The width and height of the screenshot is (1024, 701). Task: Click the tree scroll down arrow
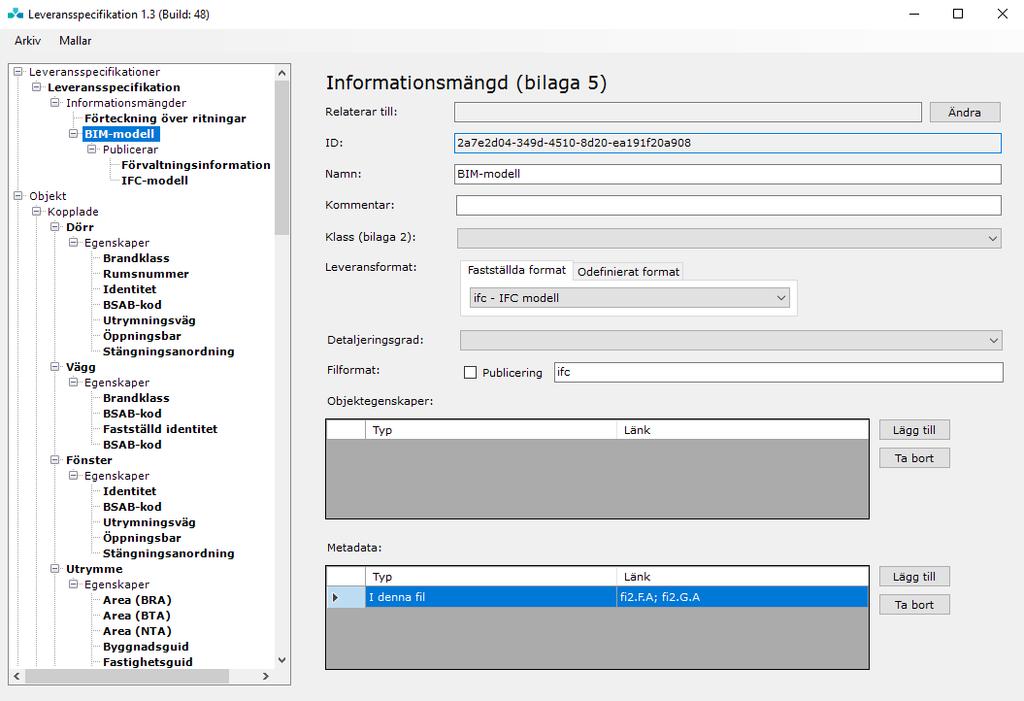(x=282, y=660)
